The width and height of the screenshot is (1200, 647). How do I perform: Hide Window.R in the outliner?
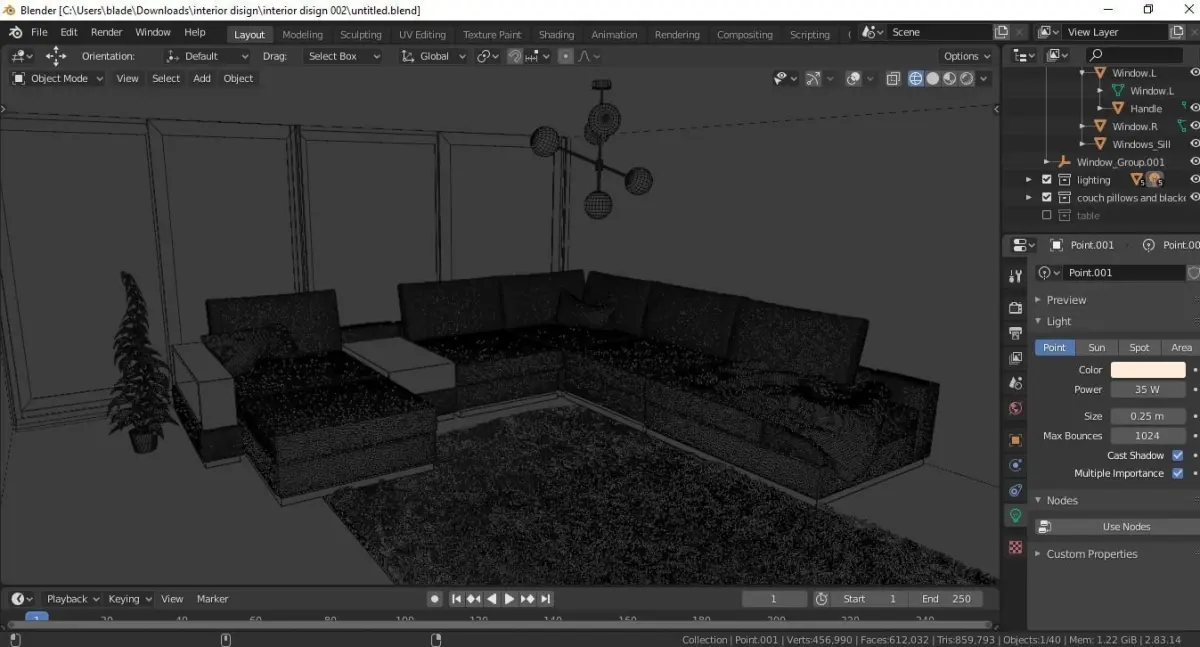[1194, 126]
